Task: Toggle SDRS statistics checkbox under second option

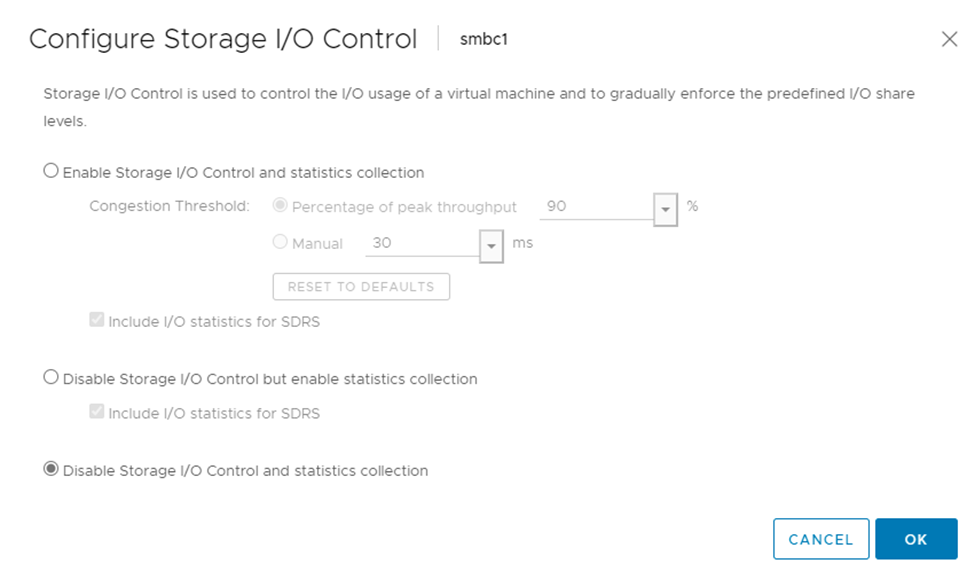Action: pyautogui.click(x=97, y=412)
